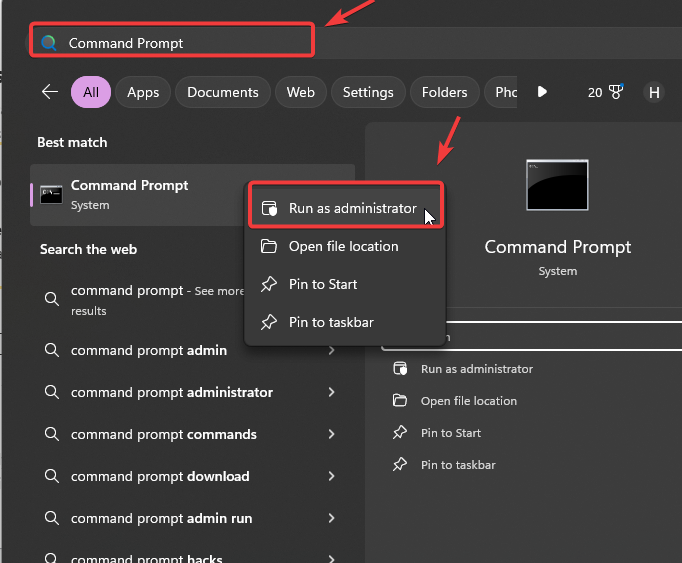Screen dimensions: 682x563
Task: Click the Command Prompt best match icon
Action: pos(51,195)
